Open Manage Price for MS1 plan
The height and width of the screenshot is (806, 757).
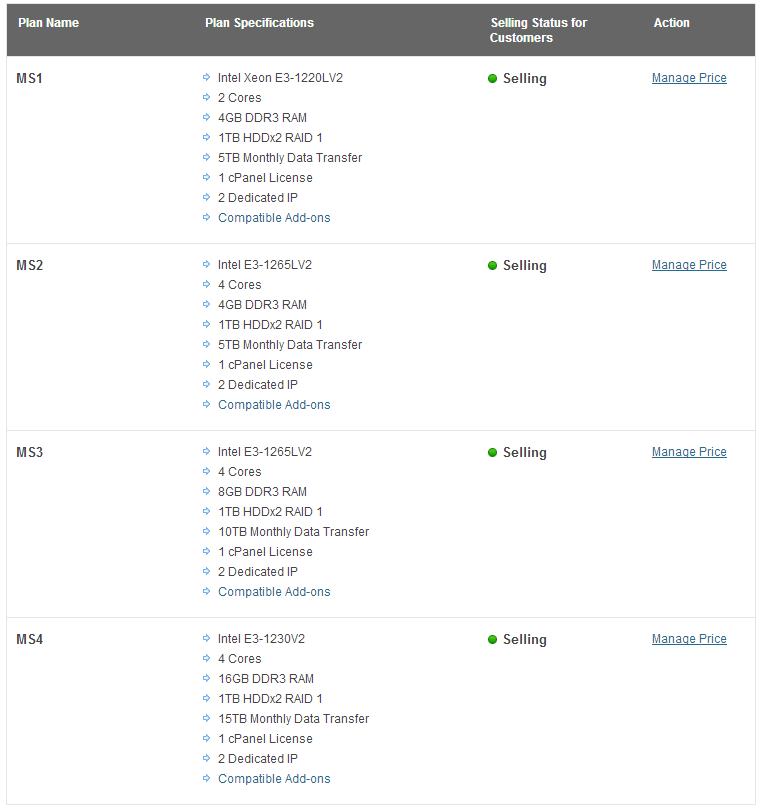[689, 78]
